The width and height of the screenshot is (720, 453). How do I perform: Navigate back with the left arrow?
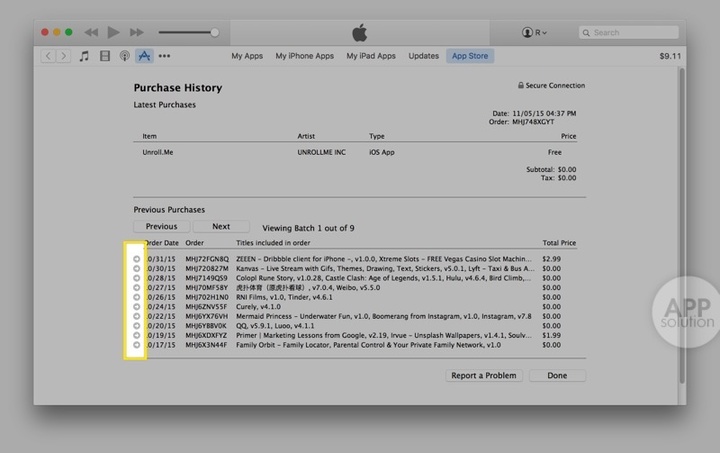pyautogui.click(x=49, y=56)
